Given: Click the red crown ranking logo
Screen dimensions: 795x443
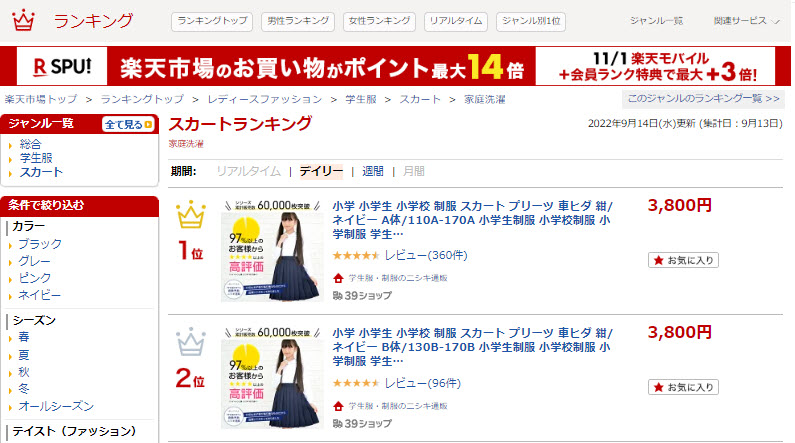Looking at the screenshot, I should 23,20.
